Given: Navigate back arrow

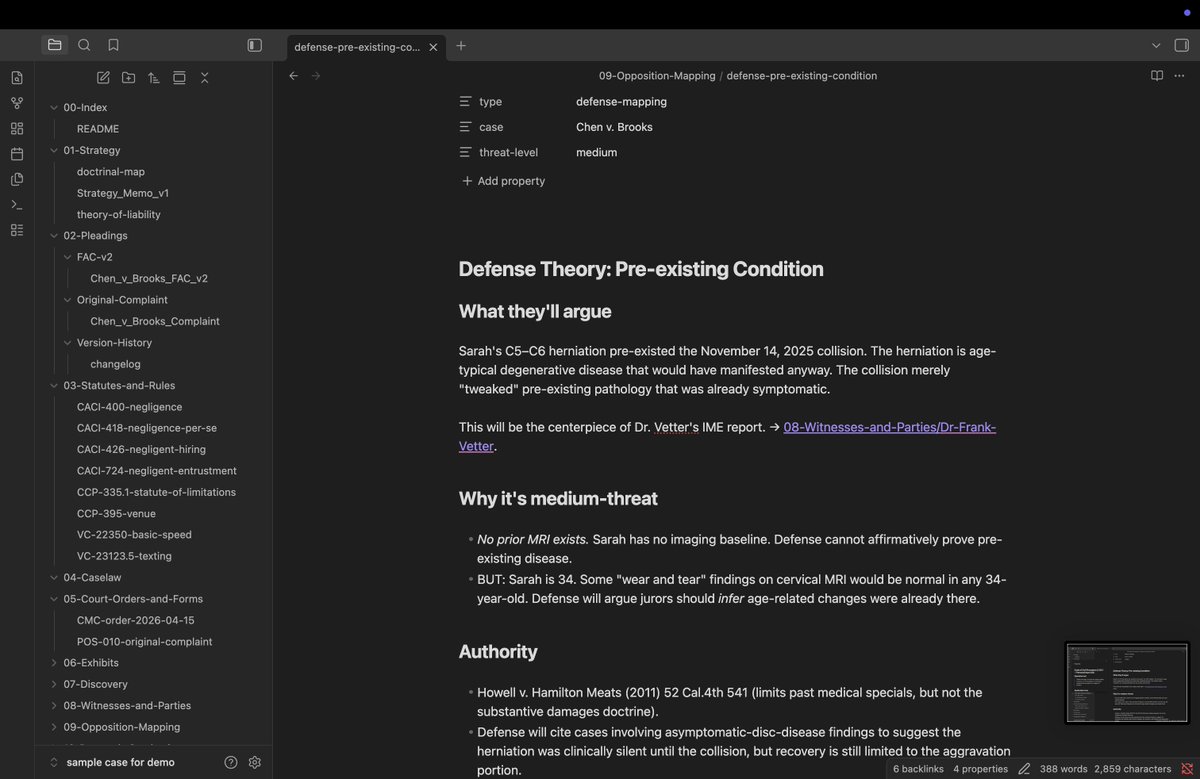Looking at the screenshot, I should coord(293,76).
